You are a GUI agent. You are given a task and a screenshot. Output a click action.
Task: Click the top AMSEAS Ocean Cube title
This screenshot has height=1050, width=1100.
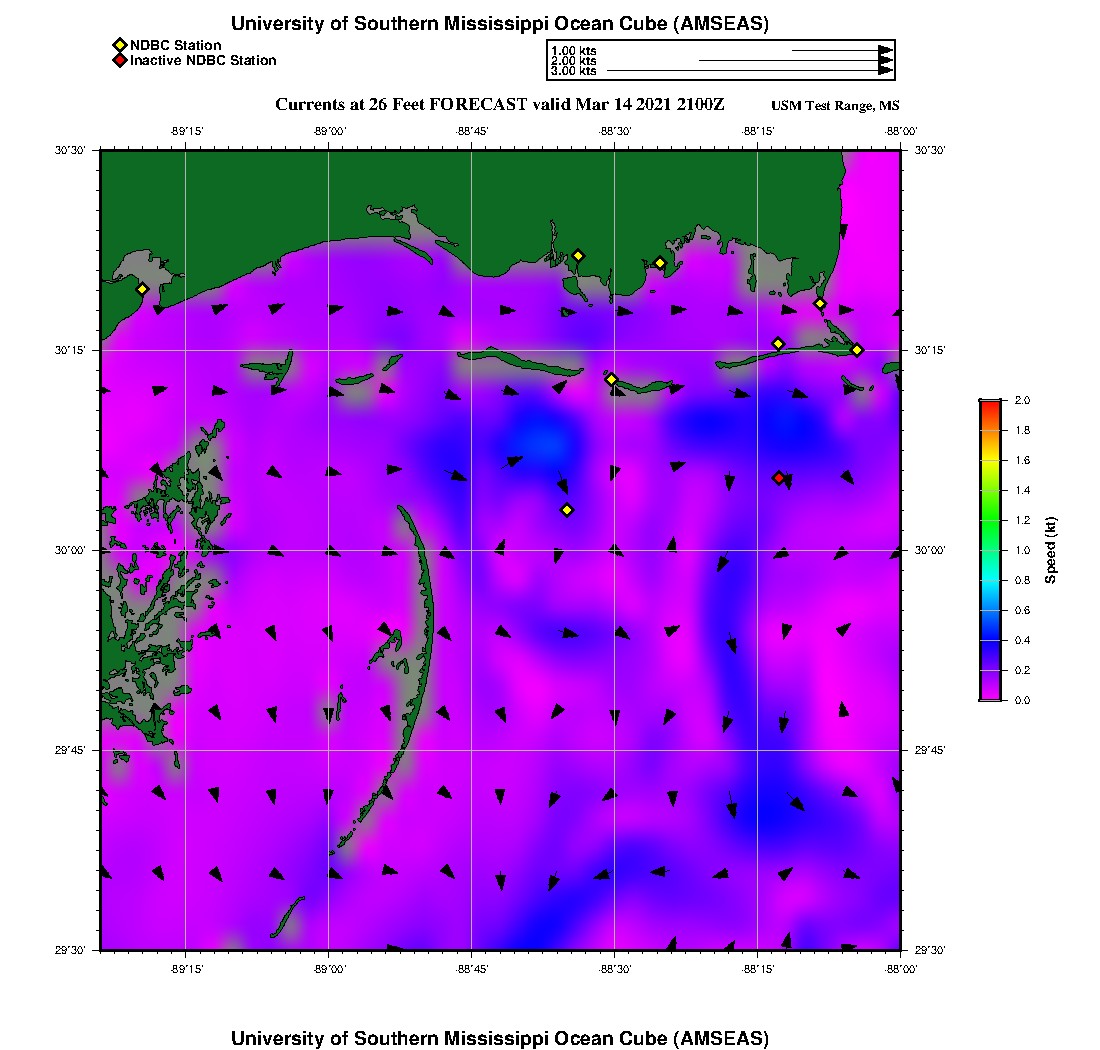(500, 23)
